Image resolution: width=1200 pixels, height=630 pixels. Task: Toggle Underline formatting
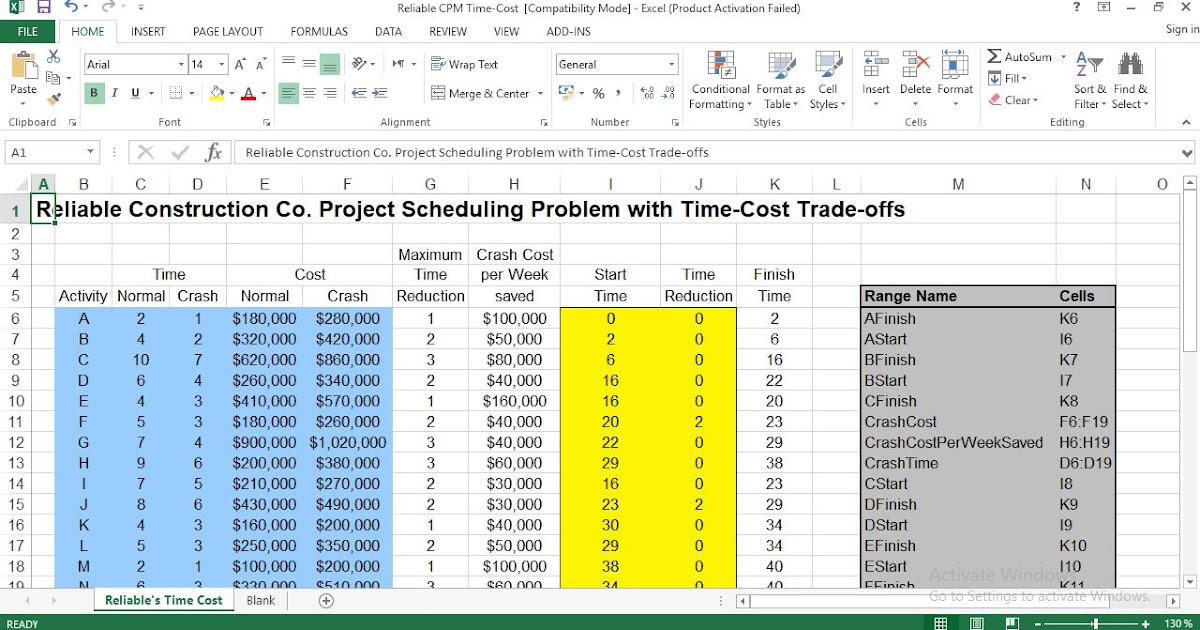click(134, 93)
